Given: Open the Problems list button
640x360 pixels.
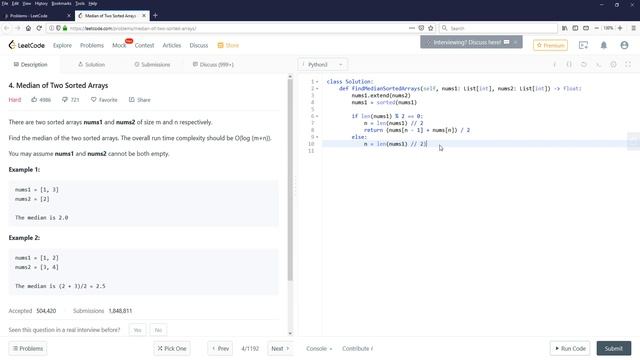Looking at the screenshot, I should point(28,349).
